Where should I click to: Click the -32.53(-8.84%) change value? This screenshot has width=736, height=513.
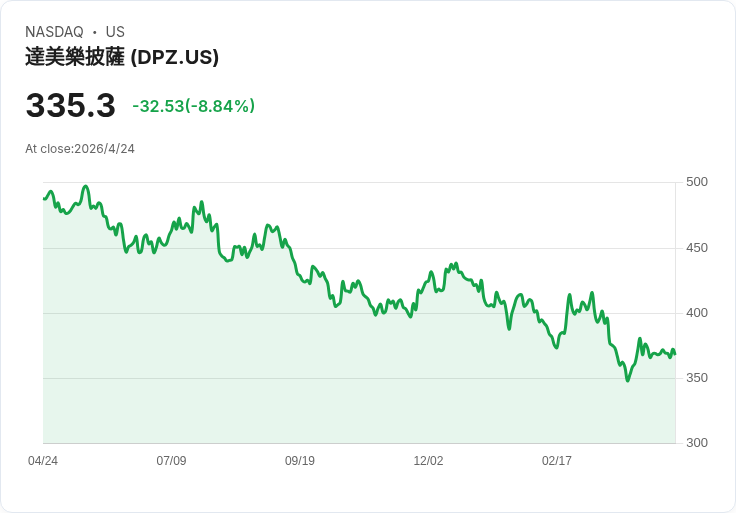click(194, 106)
